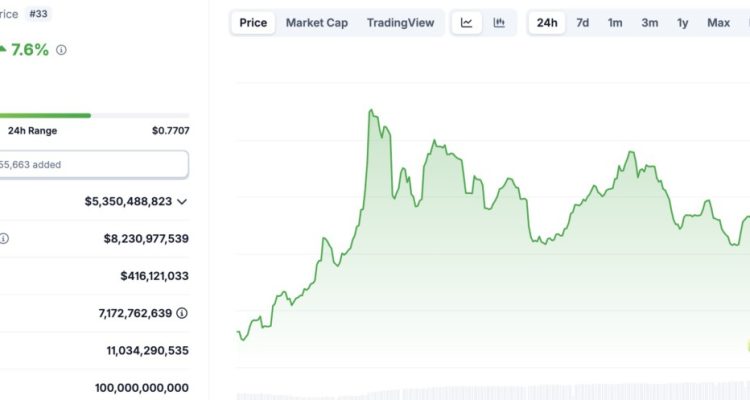Open info icon next to 7.6%
Image resolution: width=750 pixels, height=400 pixels.
61,50
